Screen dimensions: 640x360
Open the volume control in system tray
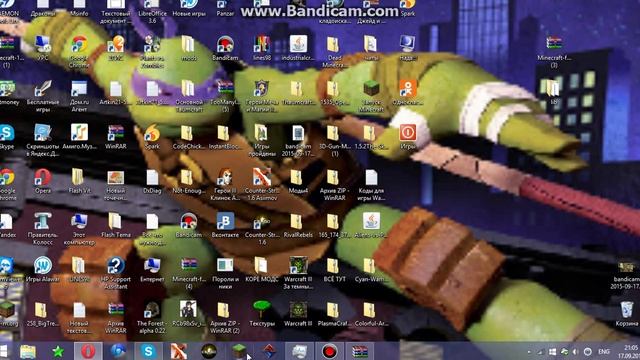tap(576, 351)
